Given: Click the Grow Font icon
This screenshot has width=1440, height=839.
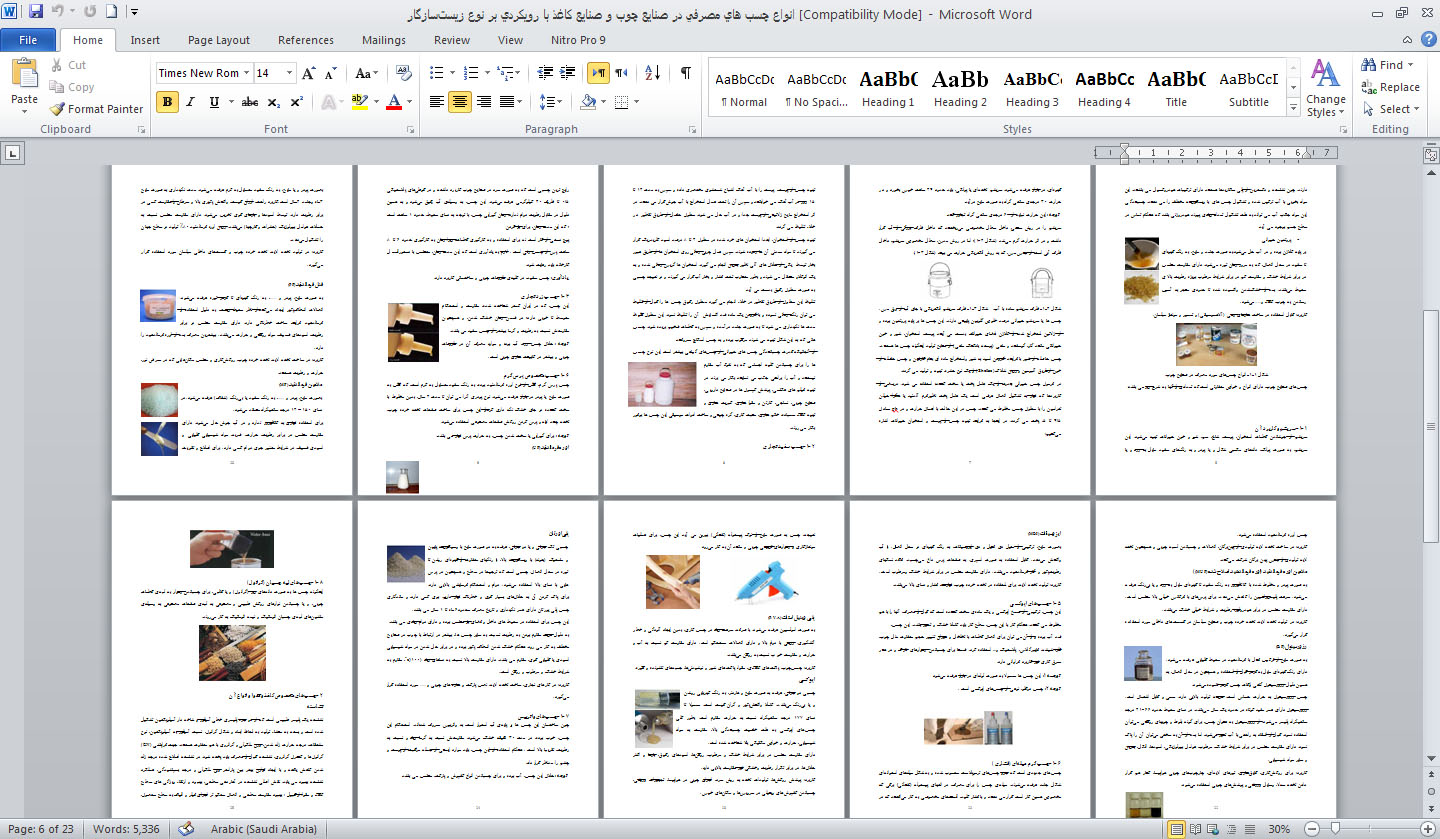Looking at the screenshot, I should point(309,73).
